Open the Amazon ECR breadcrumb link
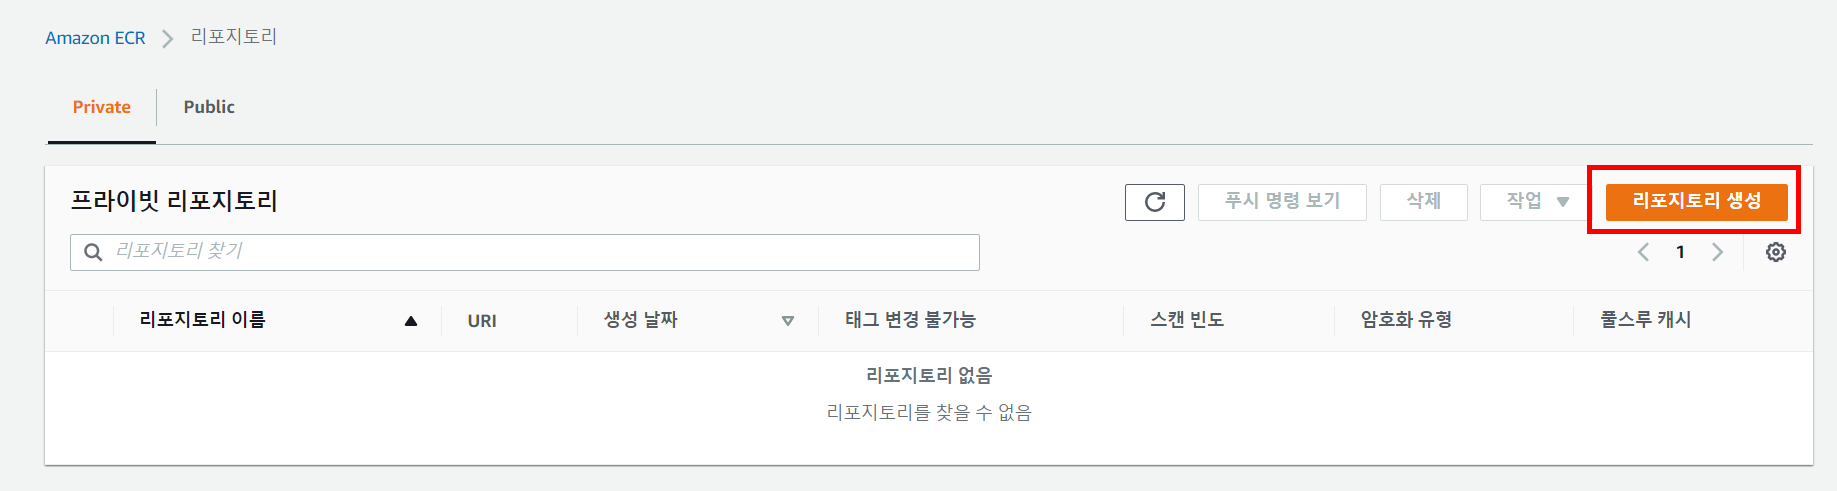Screen dimensions: 1837x491 (95, 38)
